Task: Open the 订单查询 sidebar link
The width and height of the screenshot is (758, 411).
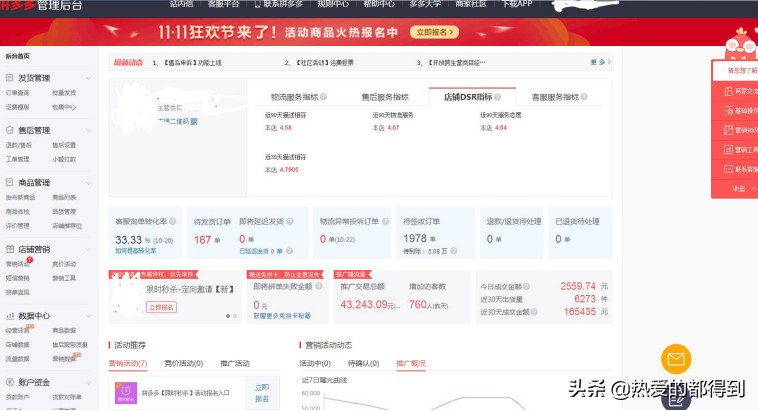Action: [17, 92]
